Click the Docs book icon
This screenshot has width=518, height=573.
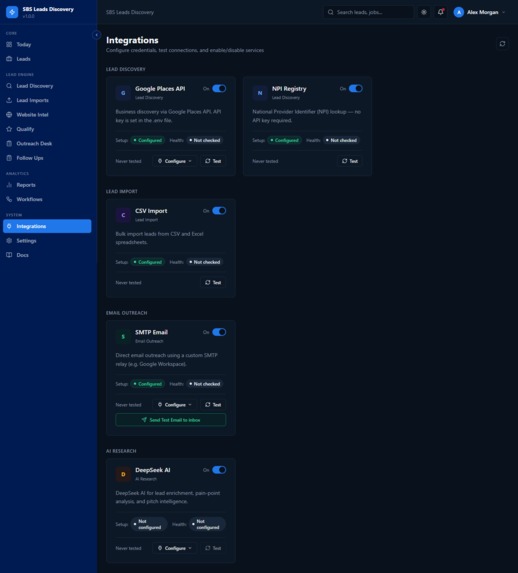9,255
